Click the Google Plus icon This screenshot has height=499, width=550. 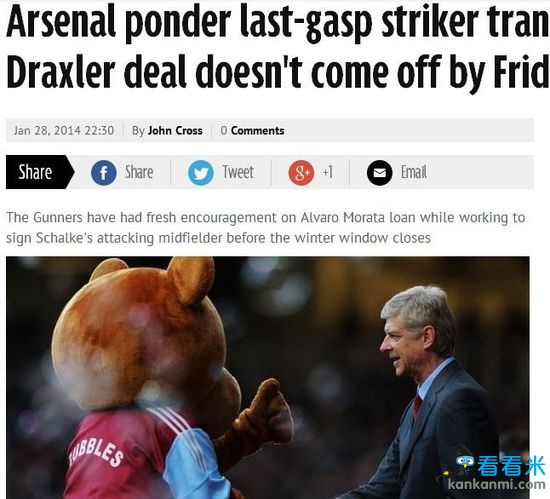coord(301,173)
